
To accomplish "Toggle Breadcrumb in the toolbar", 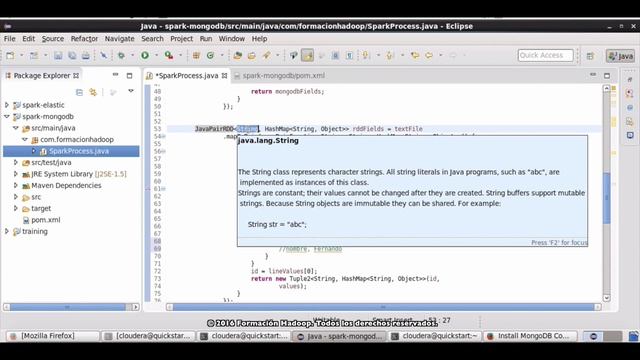I will coord(293,56).
